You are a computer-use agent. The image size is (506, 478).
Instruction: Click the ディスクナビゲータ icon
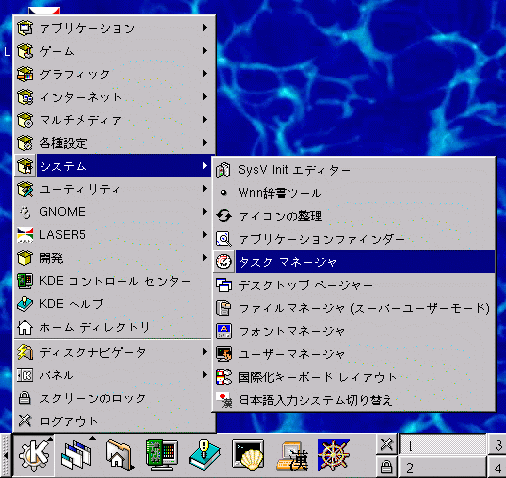point(25,352)
